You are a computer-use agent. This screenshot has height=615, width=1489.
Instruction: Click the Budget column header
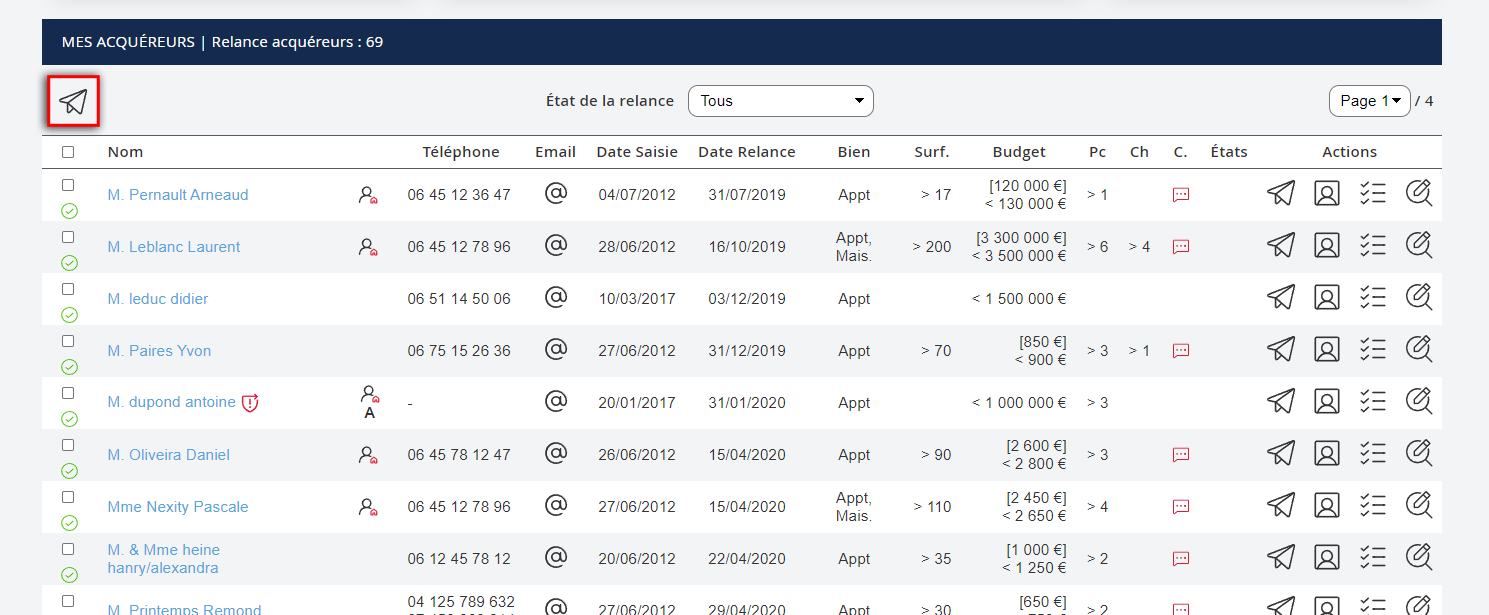(x=1019, y=152)
